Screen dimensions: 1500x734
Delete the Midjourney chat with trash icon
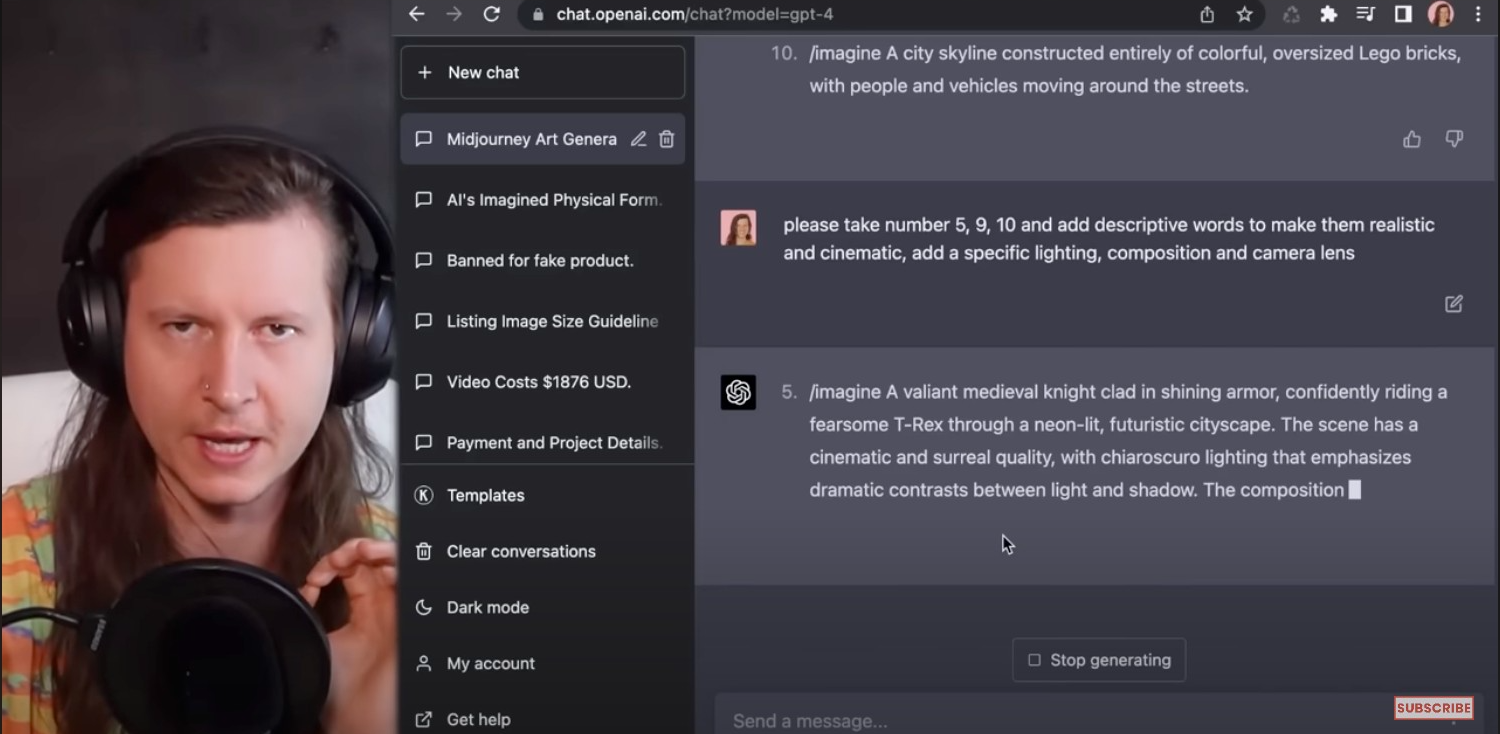tap(667, 140)
